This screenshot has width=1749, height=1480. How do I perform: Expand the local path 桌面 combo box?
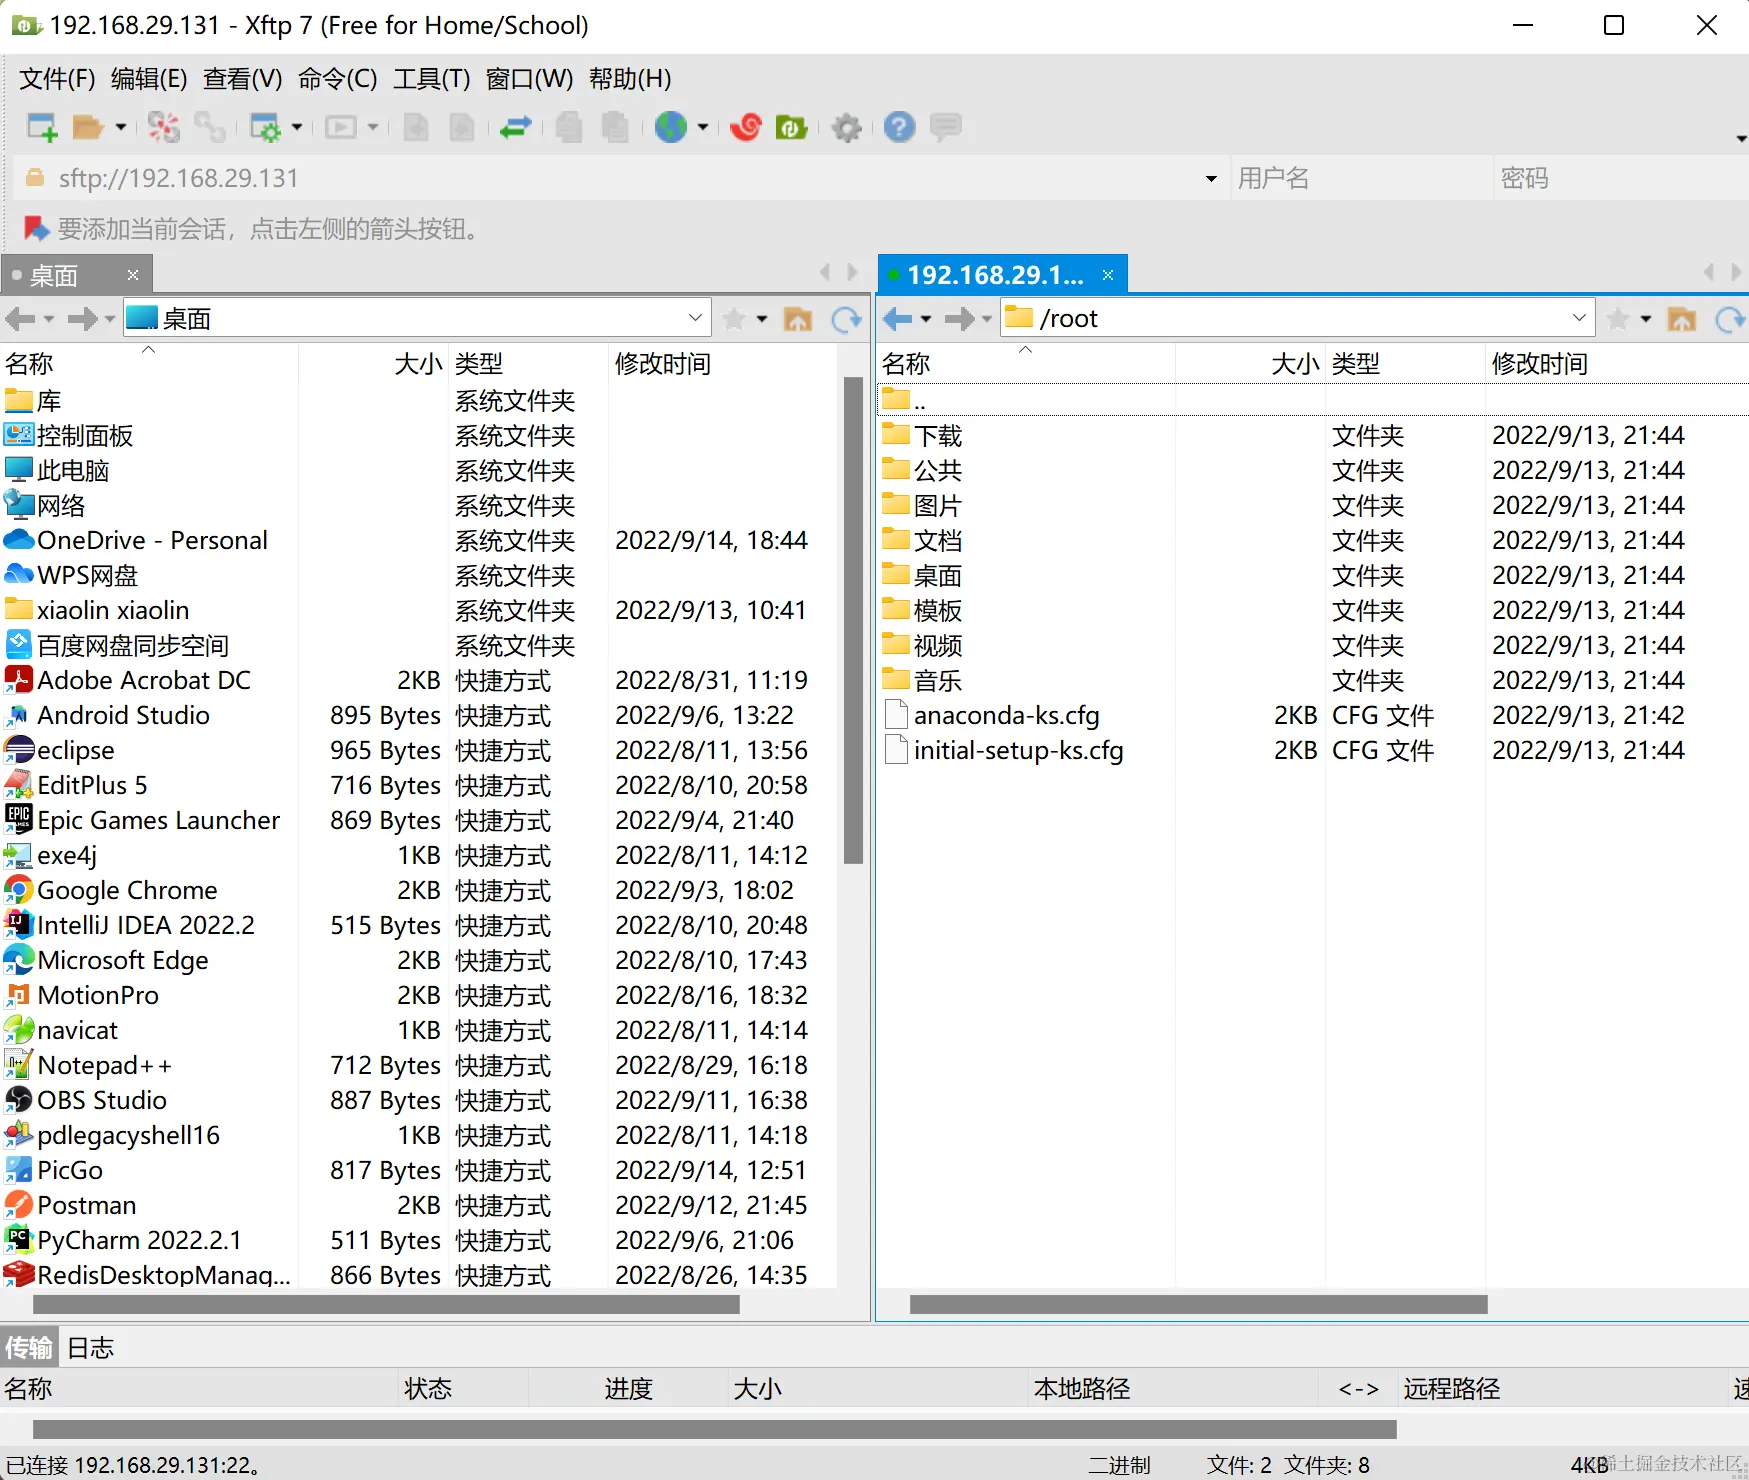[x=695, y=318]
